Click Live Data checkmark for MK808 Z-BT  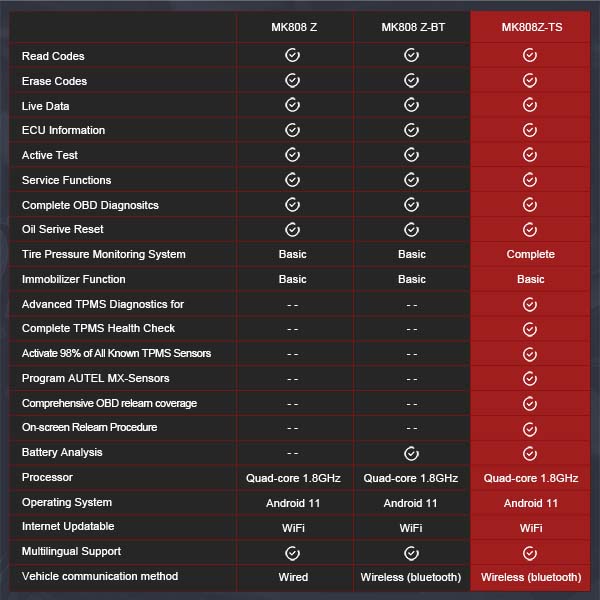[x=411, y=105]
